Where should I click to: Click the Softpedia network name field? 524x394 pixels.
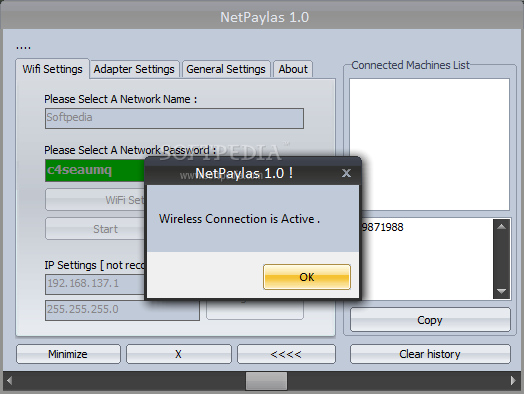pyautogui.click(x=174, y=118)
